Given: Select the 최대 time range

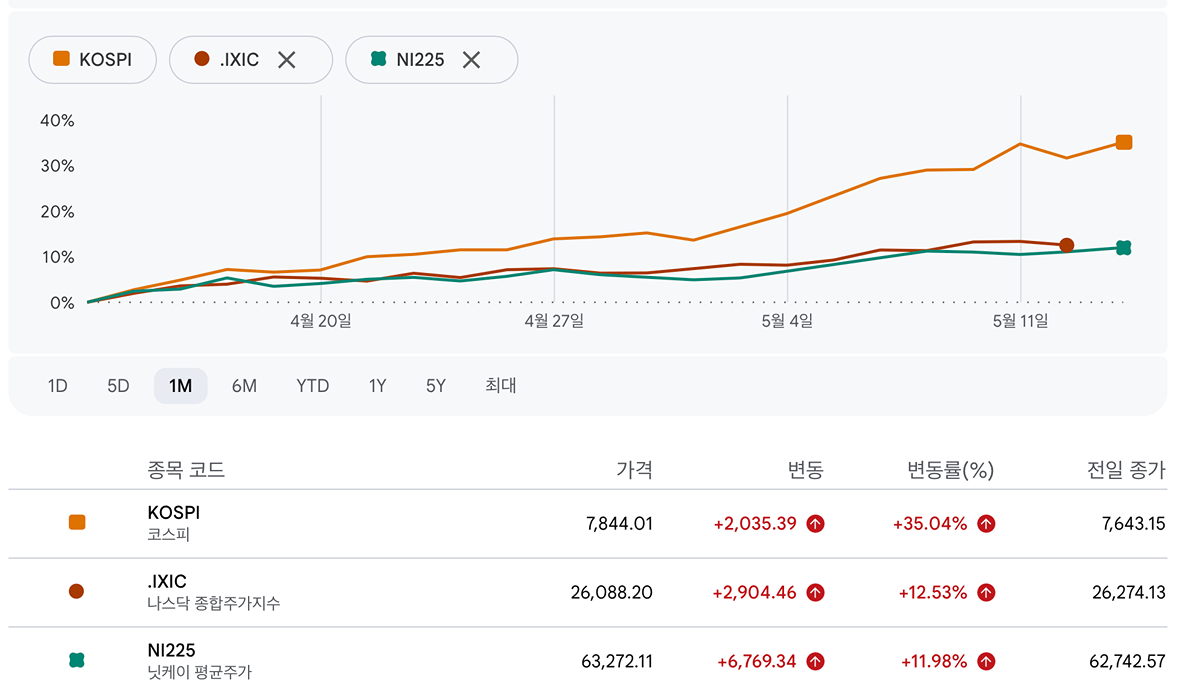Looking at the screenshot, I should 501,386.
